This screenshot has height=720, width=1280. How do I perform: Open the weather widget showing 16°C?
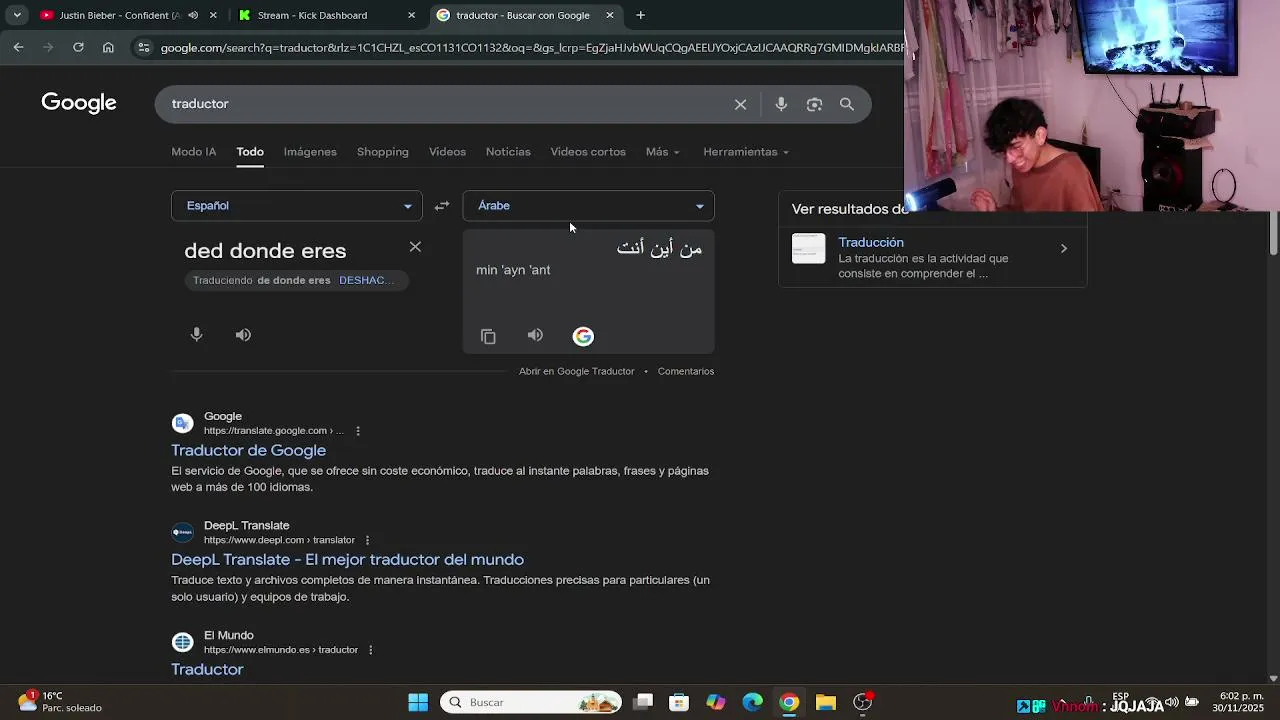[60, 701]
